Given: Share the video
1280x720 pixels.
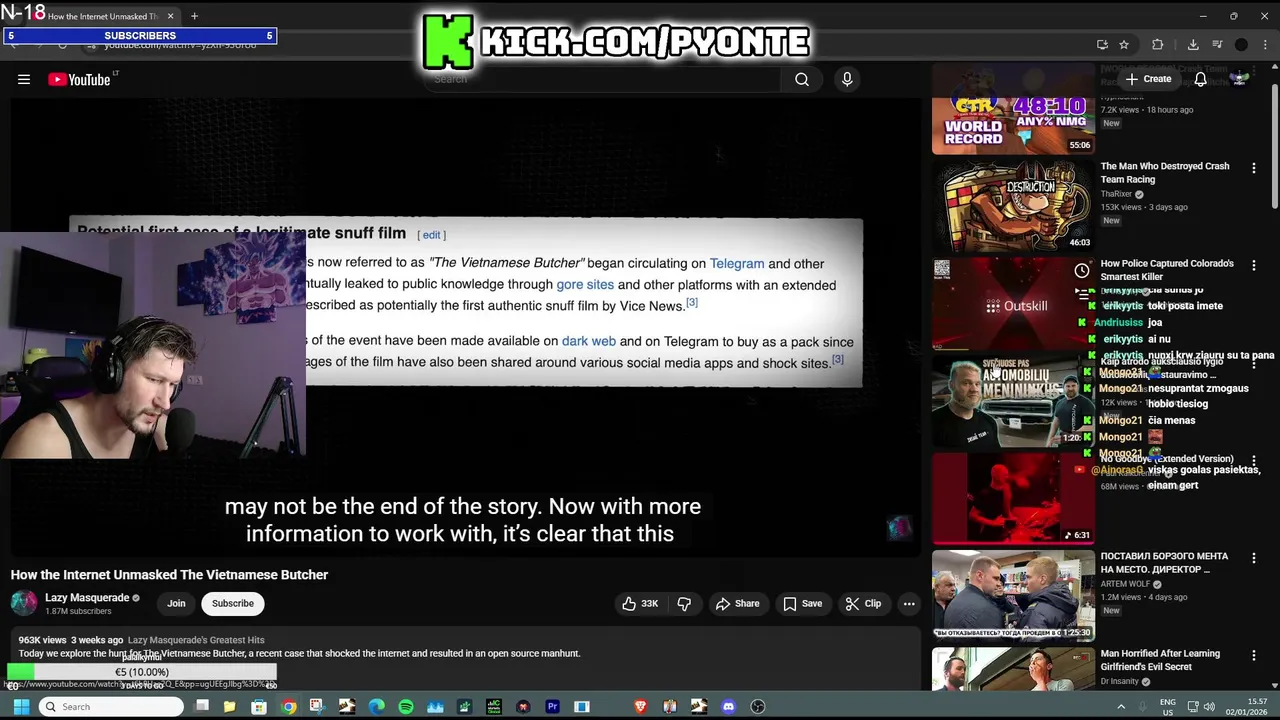Looking at the screenshot, I should 737,604.
